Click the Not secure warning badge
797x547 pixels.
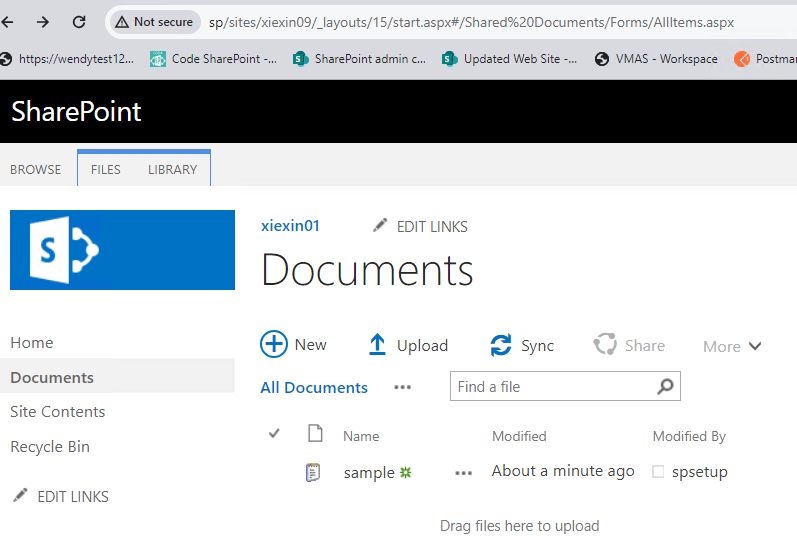(155, 22)
